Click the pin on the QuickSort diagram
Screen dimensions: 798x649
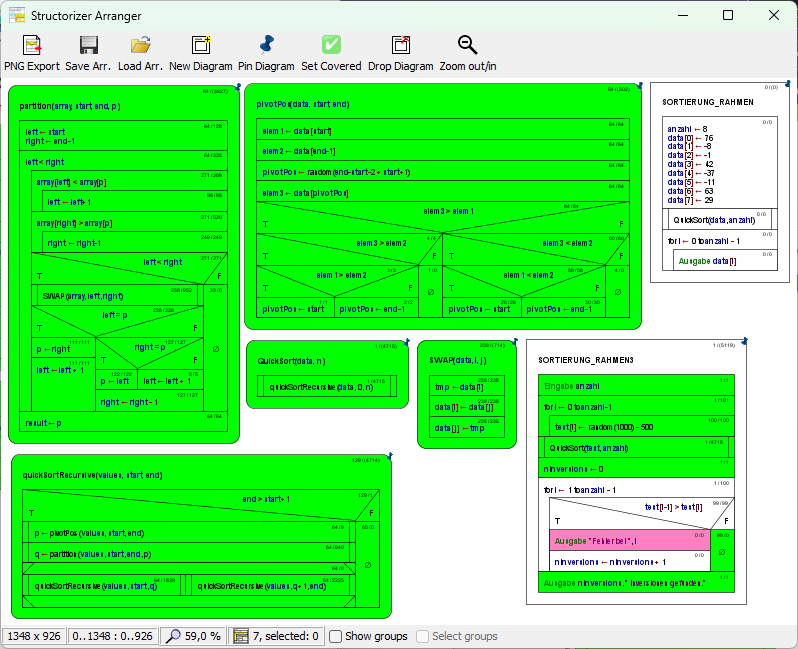407,343
